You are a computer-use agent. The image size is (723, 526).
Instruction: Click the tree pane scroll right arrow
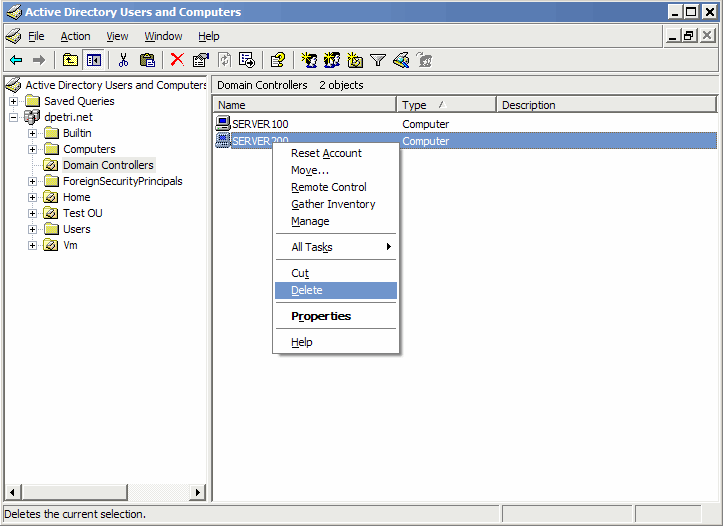[x=197, y=492]
